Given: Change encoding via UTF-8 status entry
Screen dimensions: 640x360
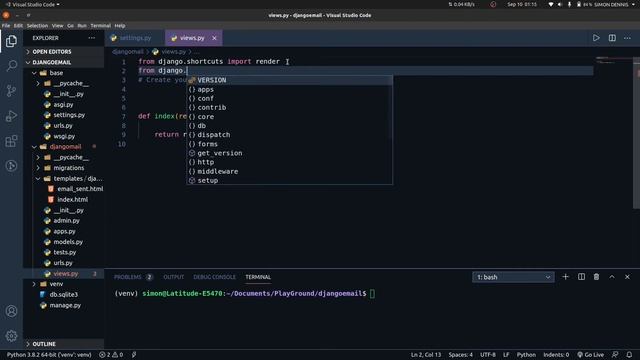Looking at the screenshot, I should coord(488,355).
